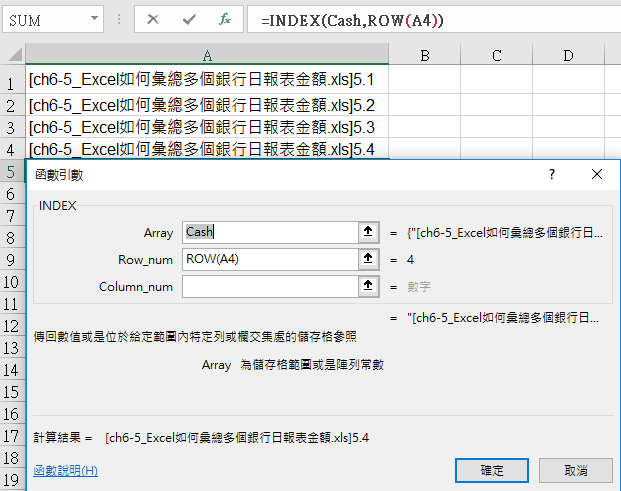Open help via the question mark icon
The width and height of the screenshot is (621, 491).
(552, 174)
